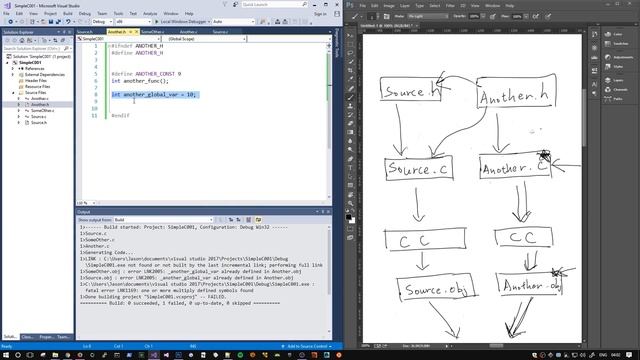The image size is (640, 360).
Task: Click Sign in link in Visual Studio
Action: [320, 13]
